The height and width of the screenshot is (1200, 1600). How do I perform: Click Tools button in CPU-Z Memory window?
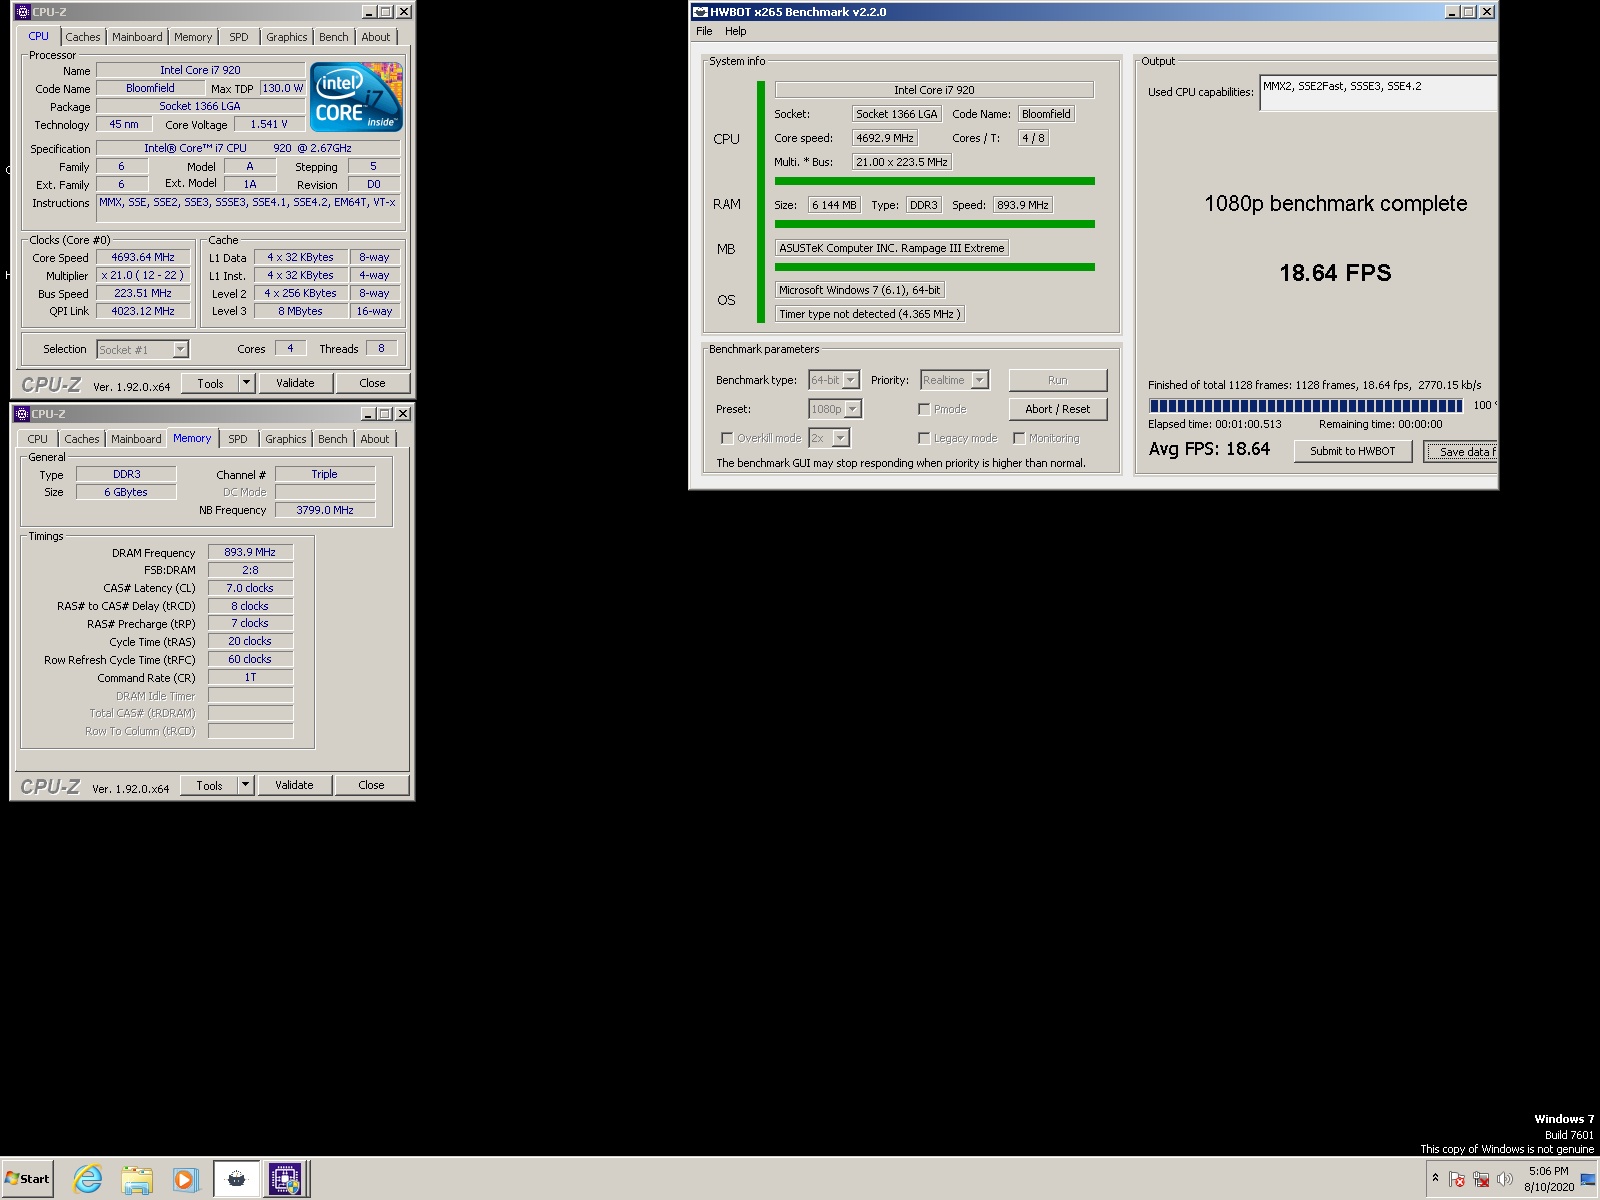(209, 785)
